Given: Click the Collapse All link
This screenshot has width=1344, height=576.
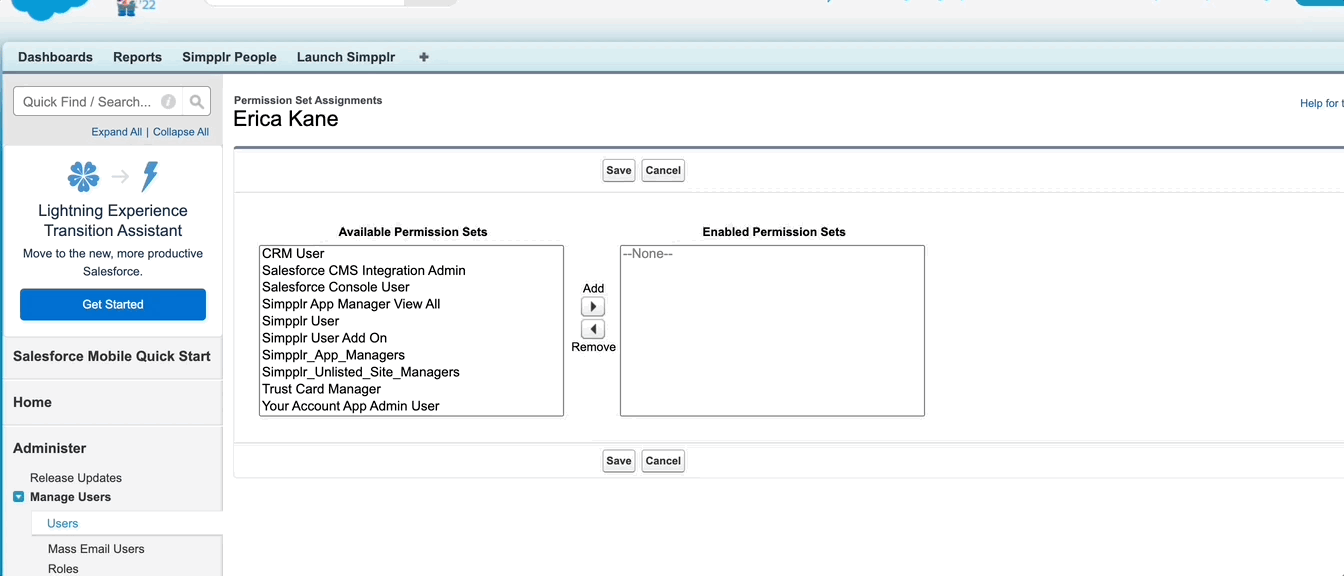Looking at the screenshot, I should click(181, 132).
